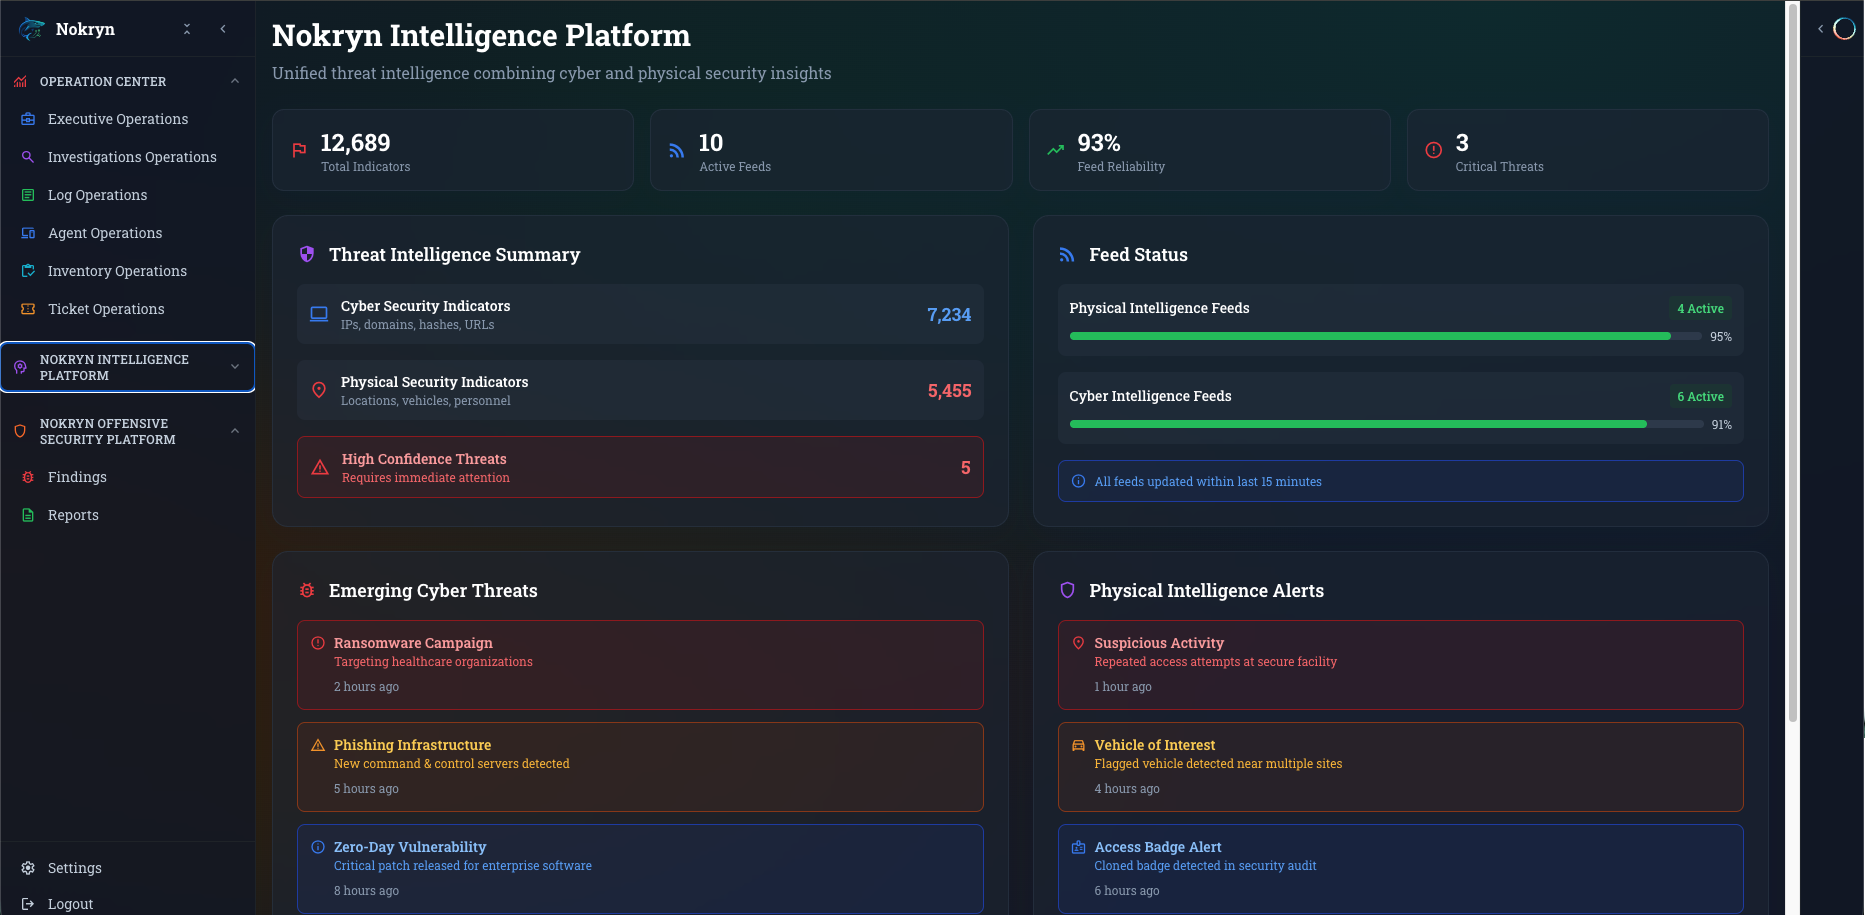
Task: Collapse the sidebar with the left arrow
Action: pos(223,30)
